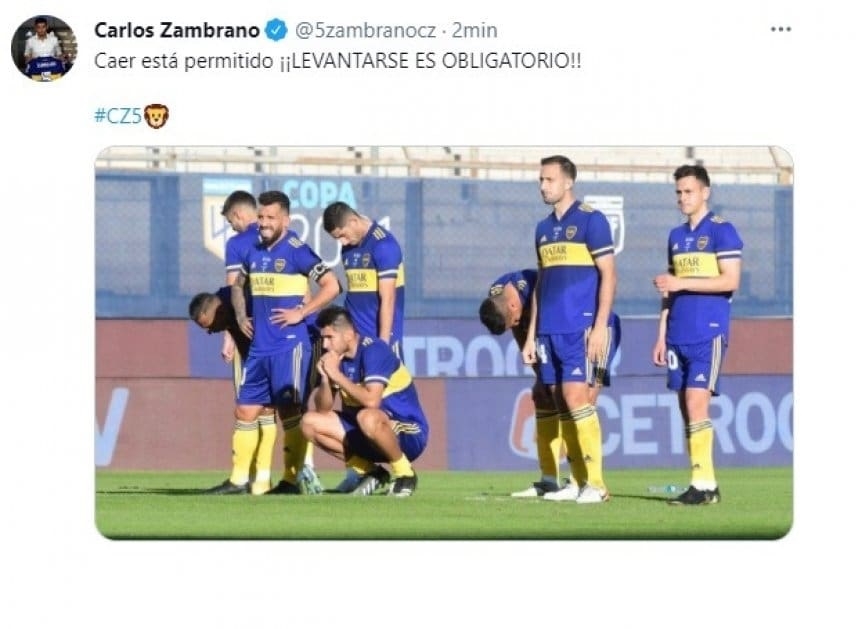
Task: Click the captain wearing the armband in the photo
Action: pos(283,341)
